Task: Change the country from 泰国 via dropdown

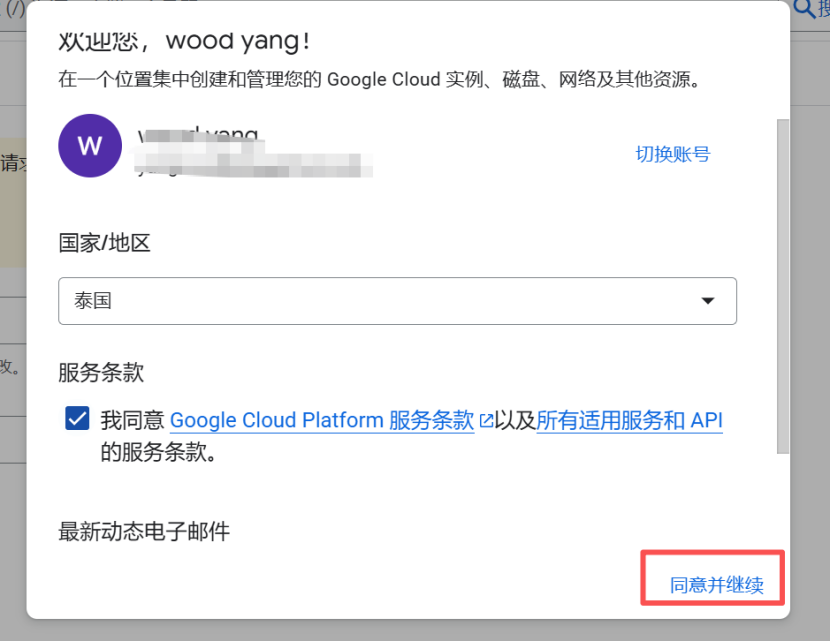Action: (x=397, y=300)
